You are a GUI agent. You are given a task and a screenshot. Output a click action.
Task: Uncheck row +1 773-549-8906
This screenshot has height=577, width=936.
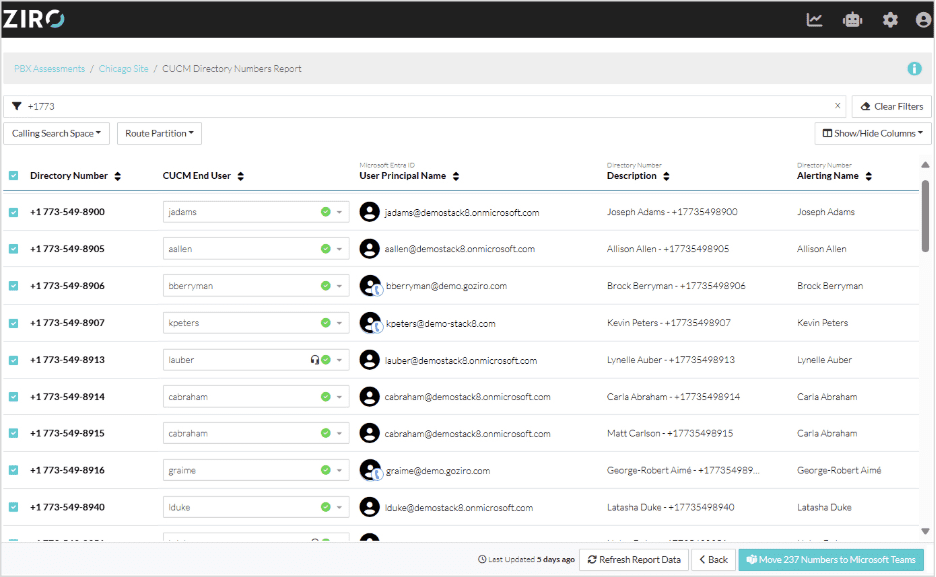[x=14, y=286]
